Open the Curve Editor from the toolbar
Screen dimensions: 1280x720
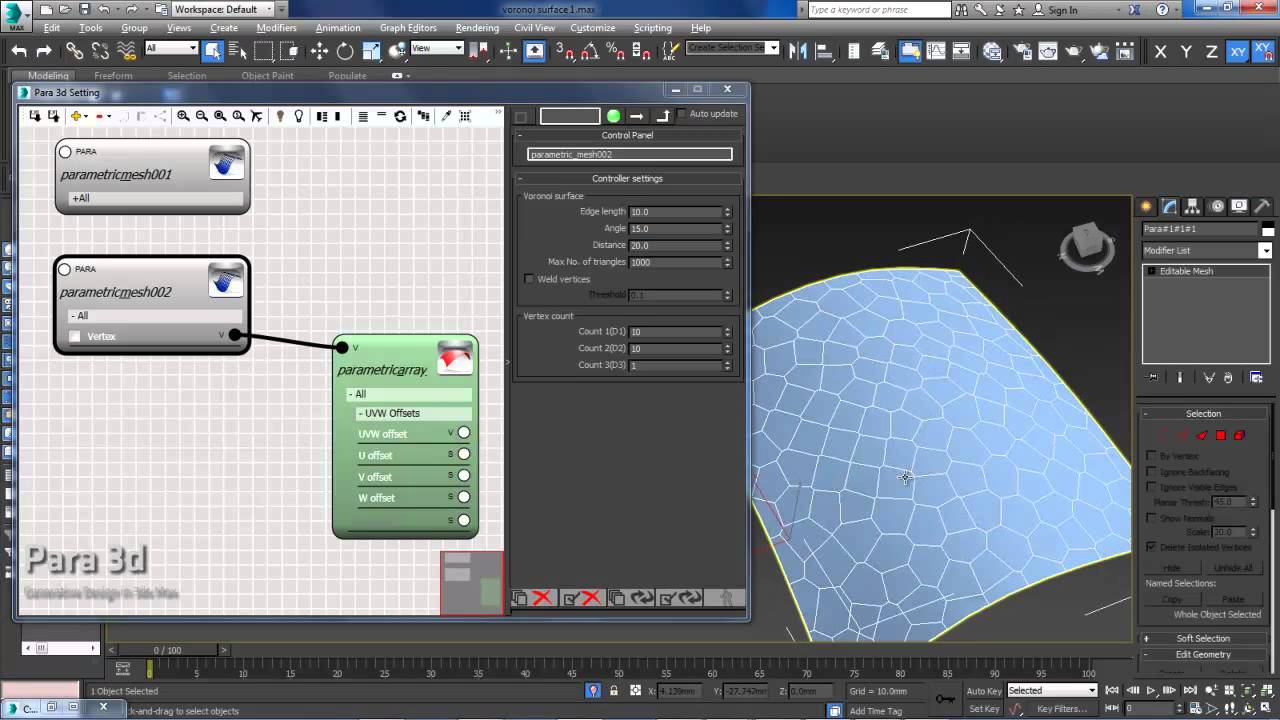coord(935,51)
